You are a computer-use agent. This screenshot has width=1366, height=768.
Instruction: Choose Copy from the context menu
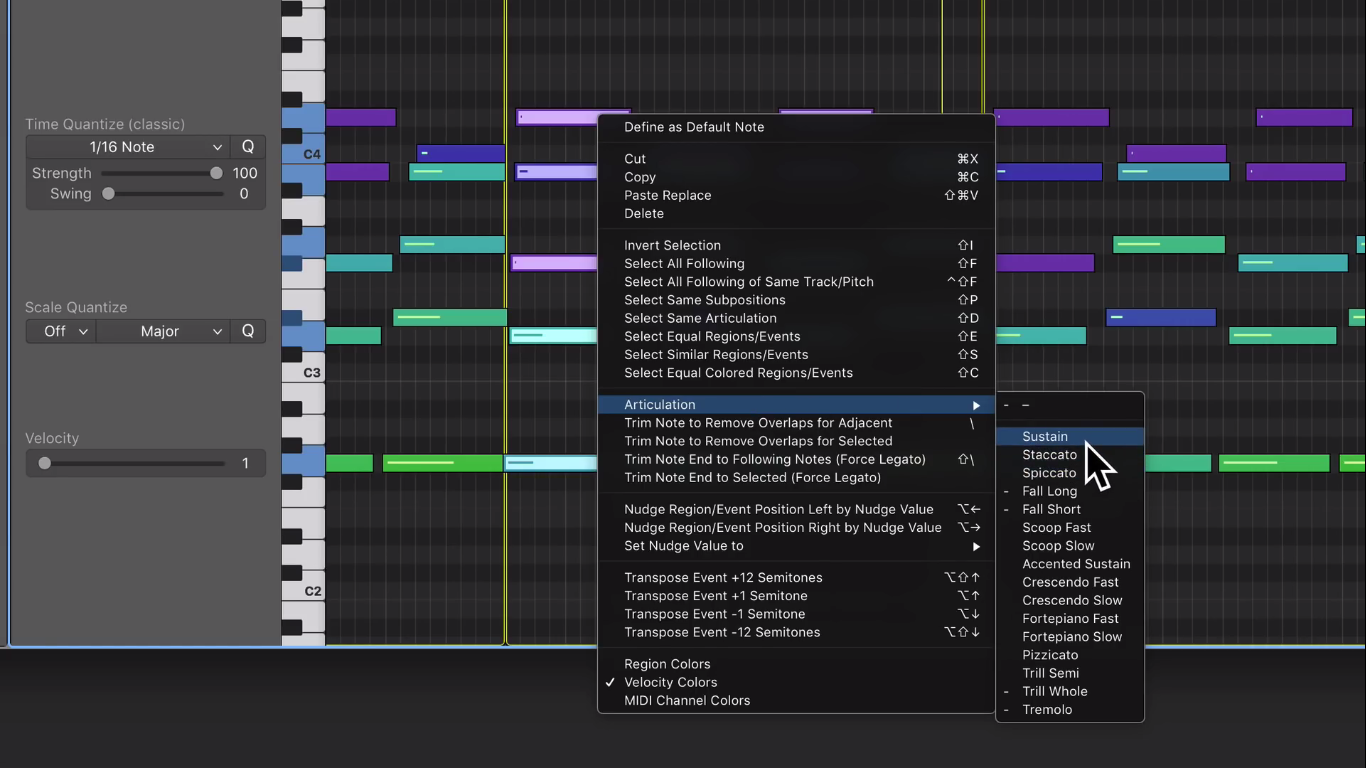click(x=796, y=177)
